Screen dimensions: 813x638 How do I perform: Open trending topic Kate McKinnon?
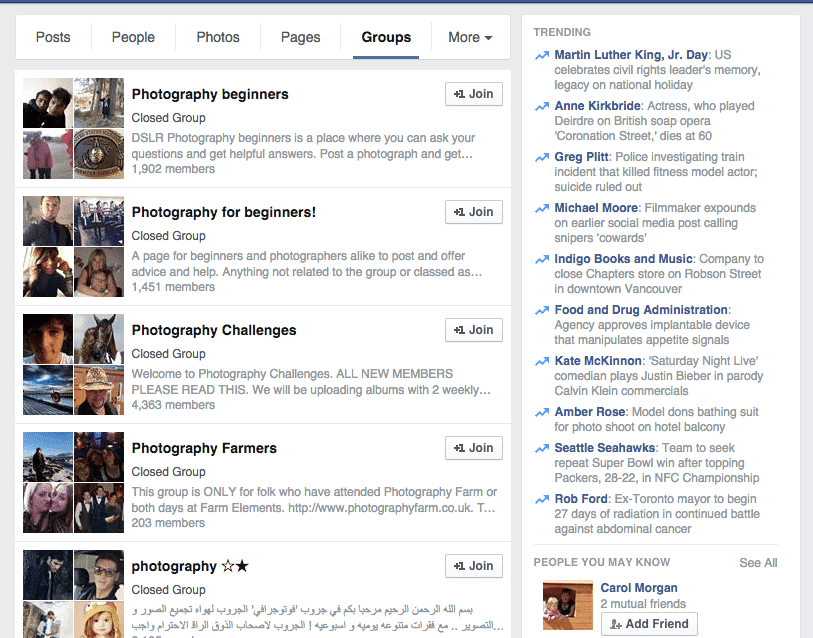click(x=598, y=360)
